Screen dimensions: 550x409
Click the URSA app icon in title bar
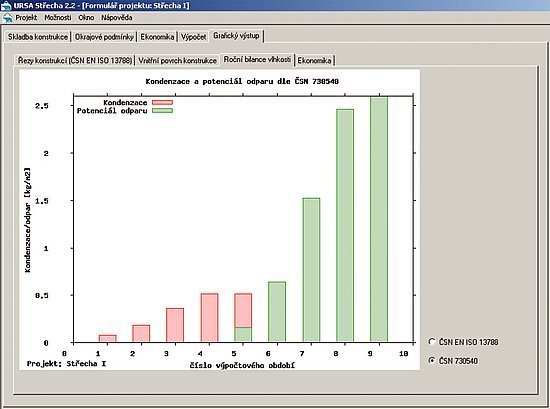pyautogui.click(x=6, y=6)
